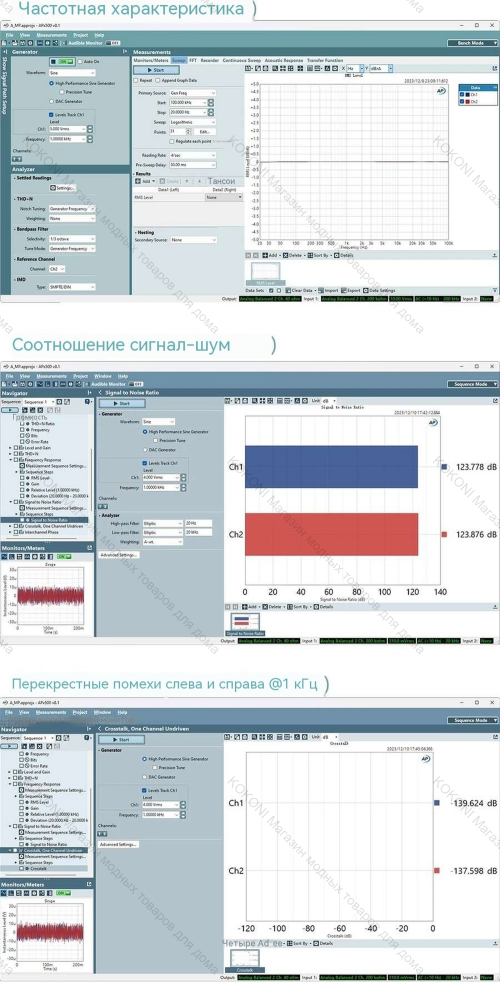Image resolution: width=500 pixels, height=982 pixels.
Task: Open the Waveform Sine dropdown in Bench Mode window
Action: 71,73
